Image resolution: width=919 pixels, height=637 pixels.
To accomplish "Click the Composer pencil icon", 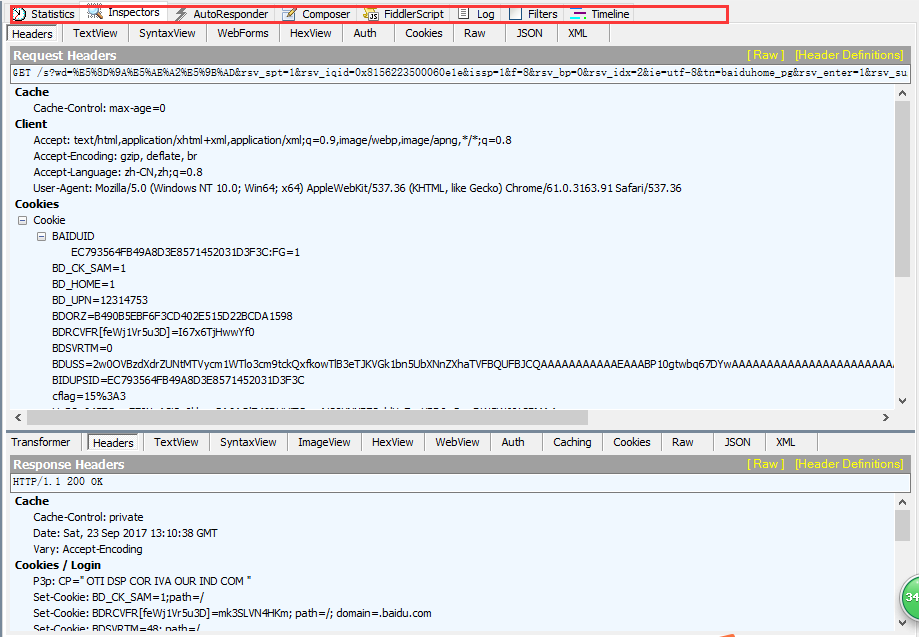I will 289,14.
